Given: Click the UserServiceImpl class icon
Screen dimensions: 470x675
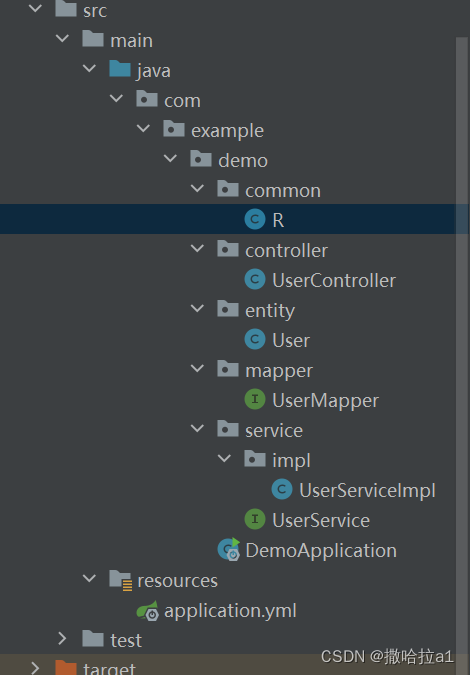Looking at the screenshot, I should click(282, 489).
